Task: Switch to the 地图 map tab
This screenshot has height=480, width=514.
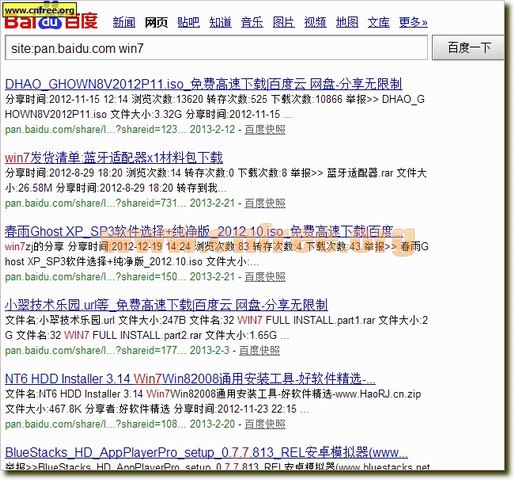Action: (347, 22)
